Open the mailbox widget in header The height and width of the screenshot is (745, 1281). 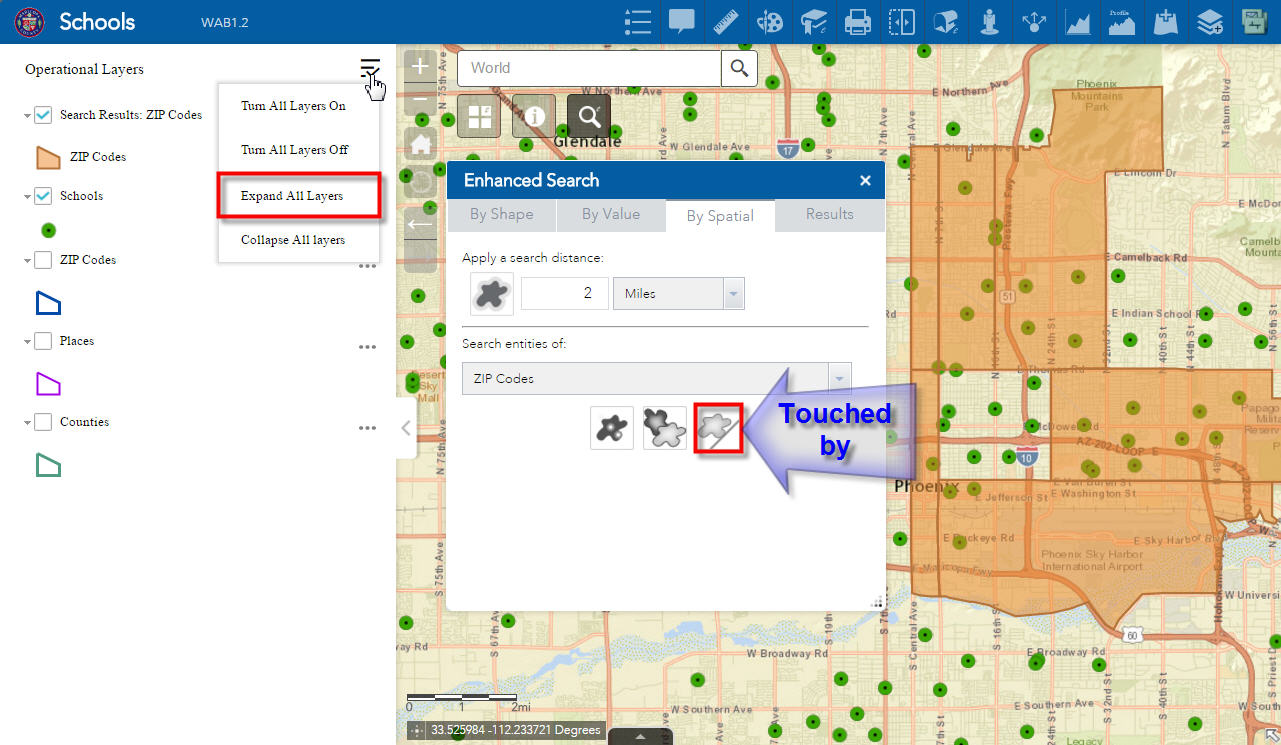[x=946, y=22]
